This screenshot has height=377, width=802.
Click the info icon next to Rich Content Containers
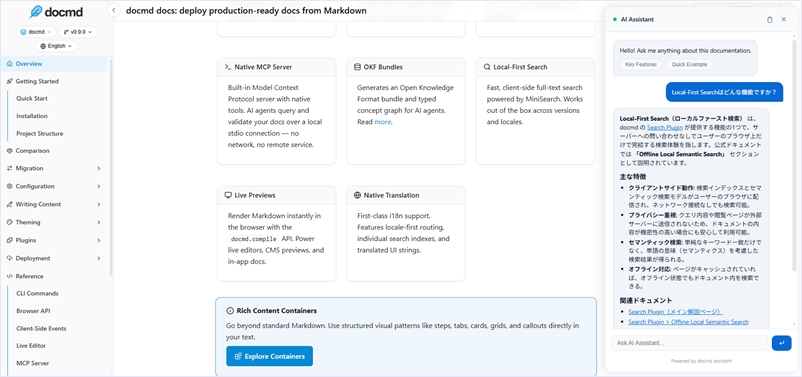point(230,311)
